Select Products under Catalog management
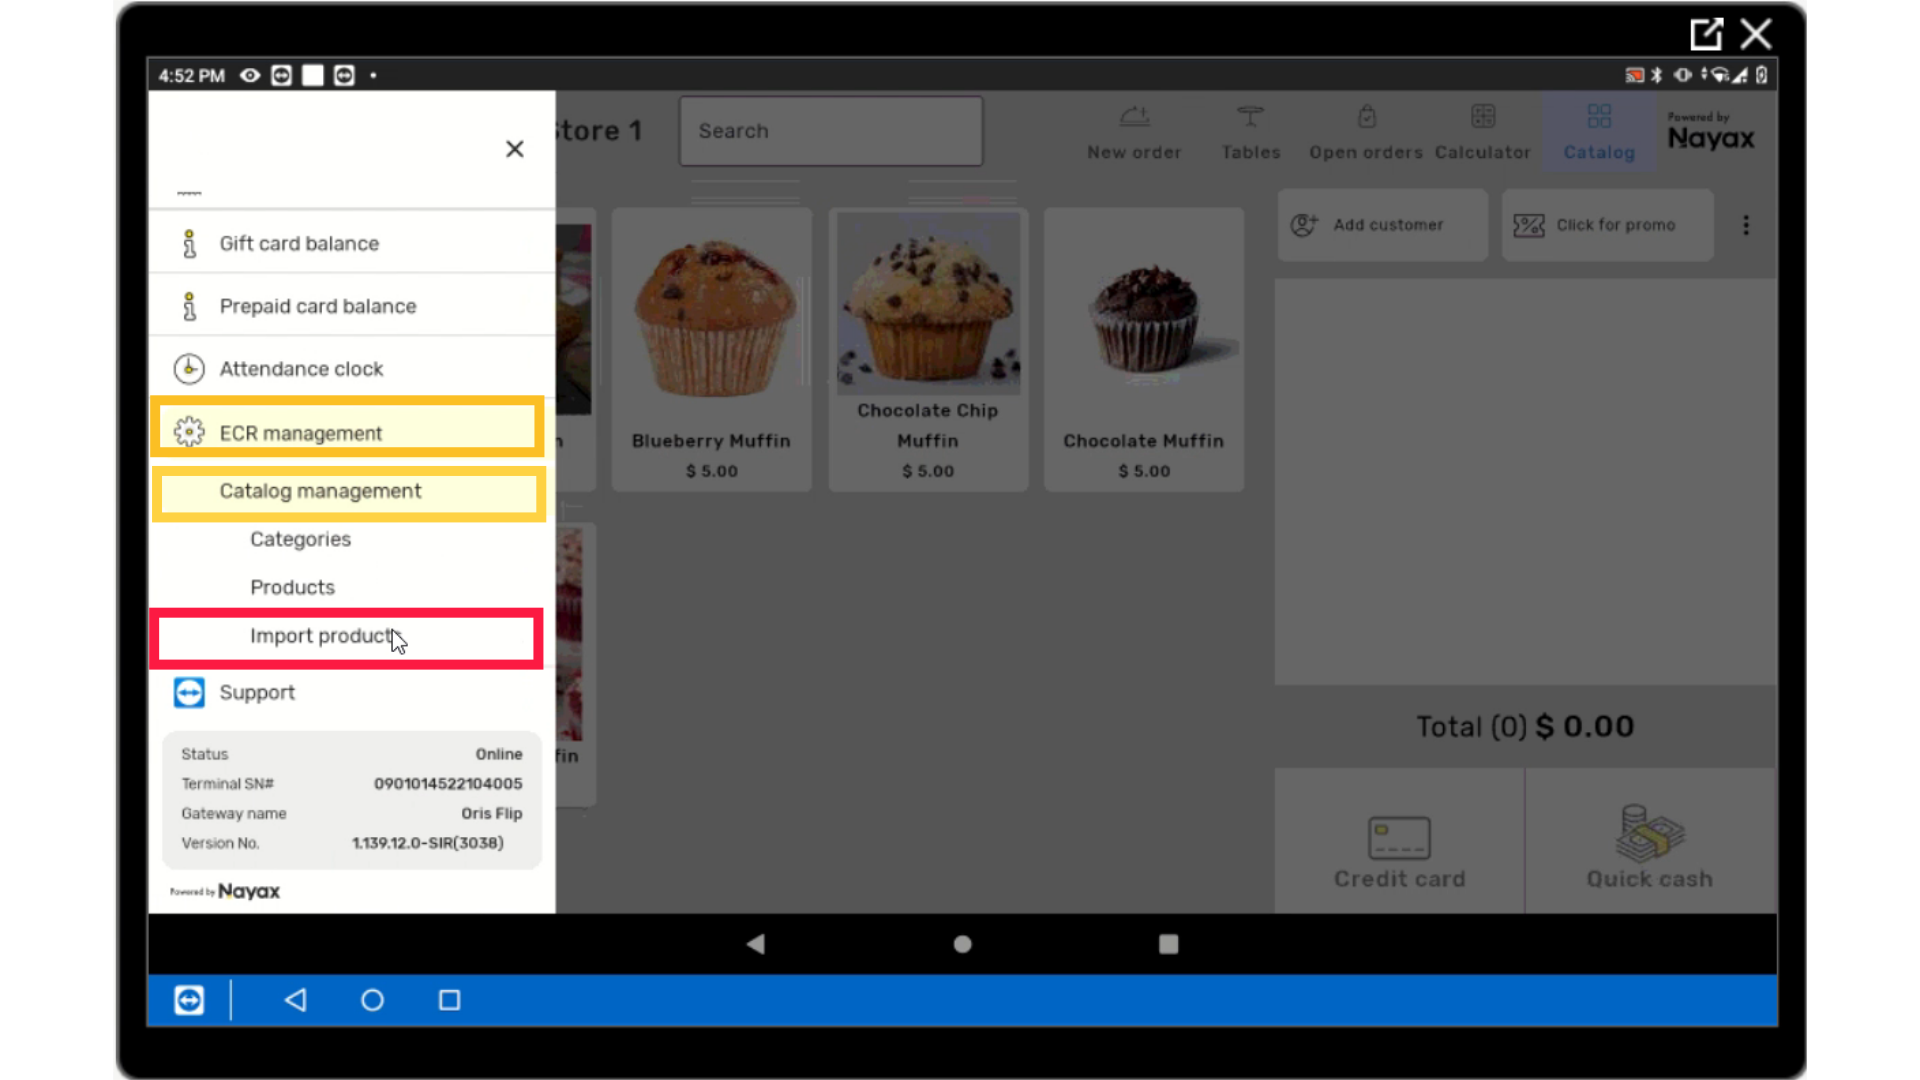Viewport: 1920px width, 1080px height. click(x=292, y=588)
